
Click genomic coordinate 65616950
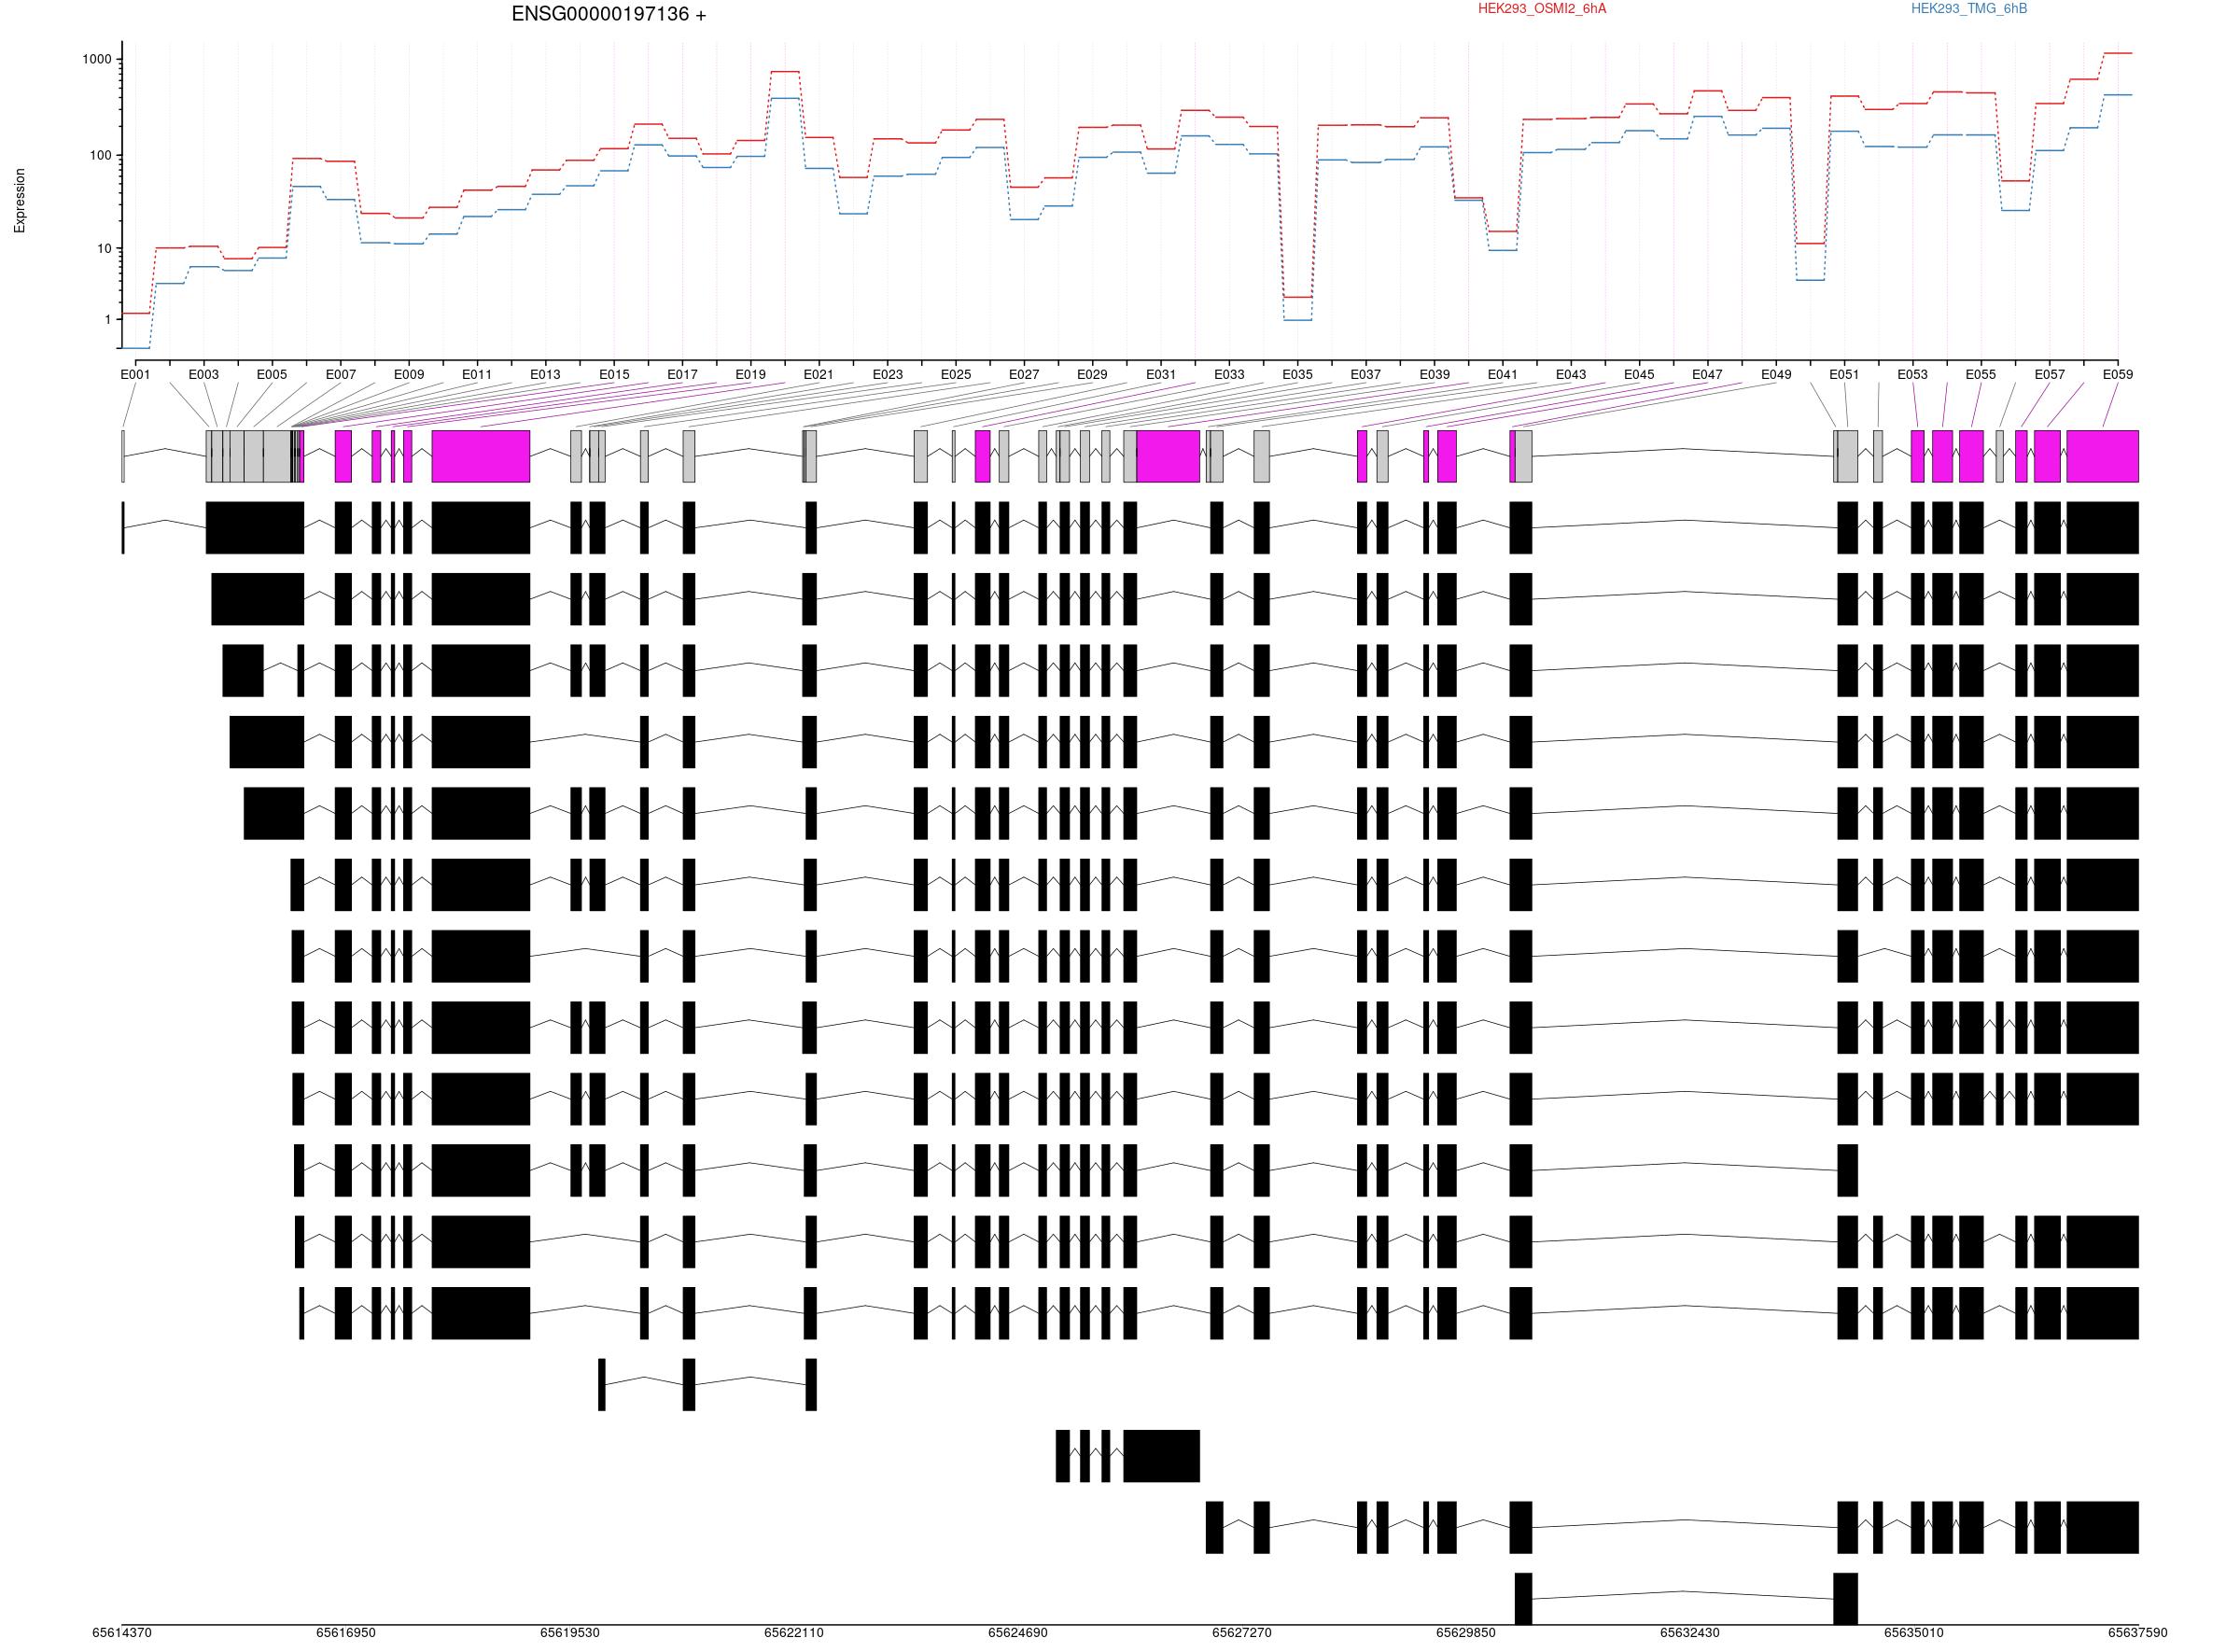tap(346, 1633)
